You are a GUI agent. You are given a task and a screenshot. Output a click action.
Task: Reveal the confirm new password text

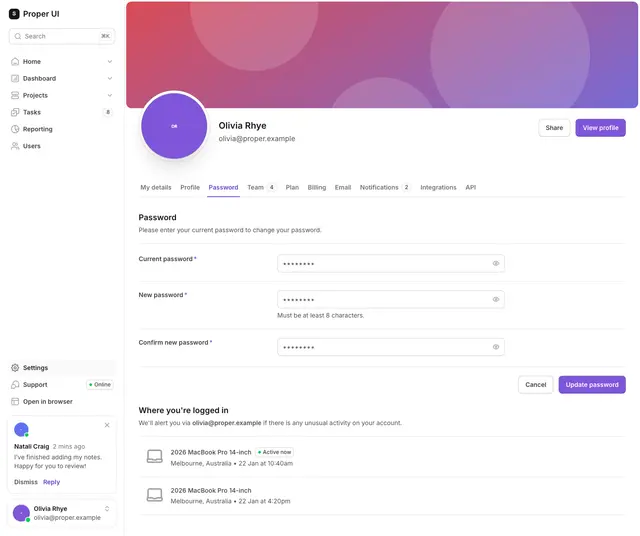click(496, 347)
